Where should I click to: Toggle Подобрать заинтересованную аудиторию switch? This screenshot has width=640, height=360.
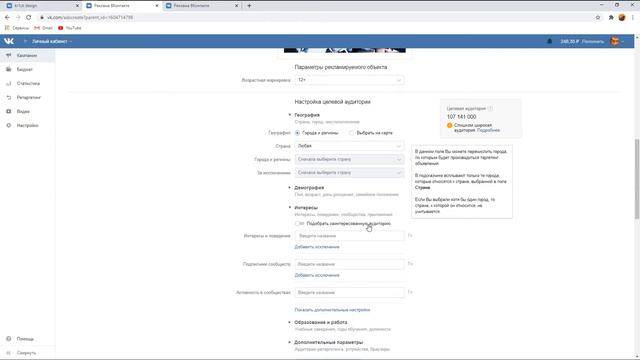click(300, 223)
